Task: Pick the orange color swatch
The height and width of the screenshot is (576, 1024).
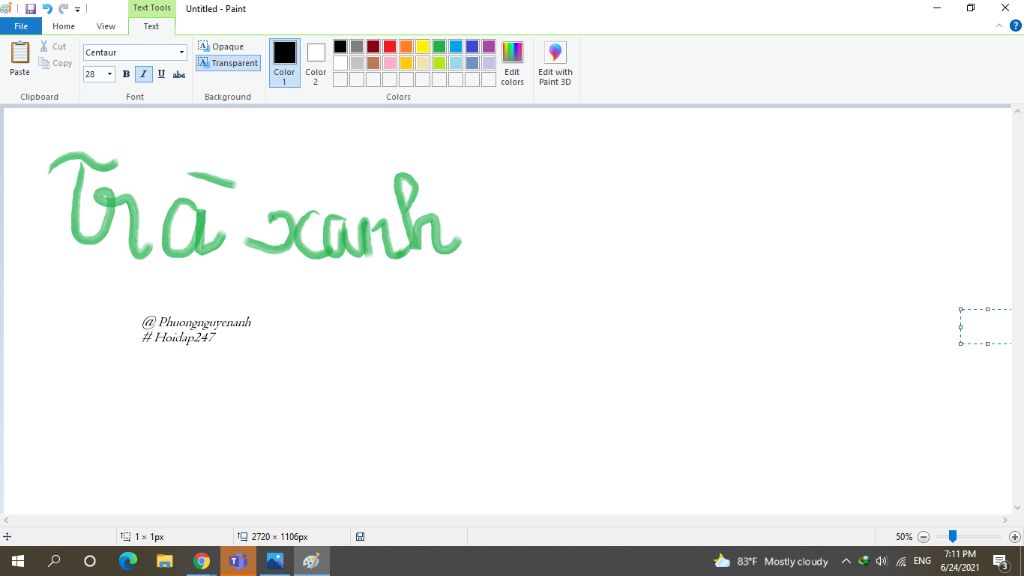Action: 406,46
